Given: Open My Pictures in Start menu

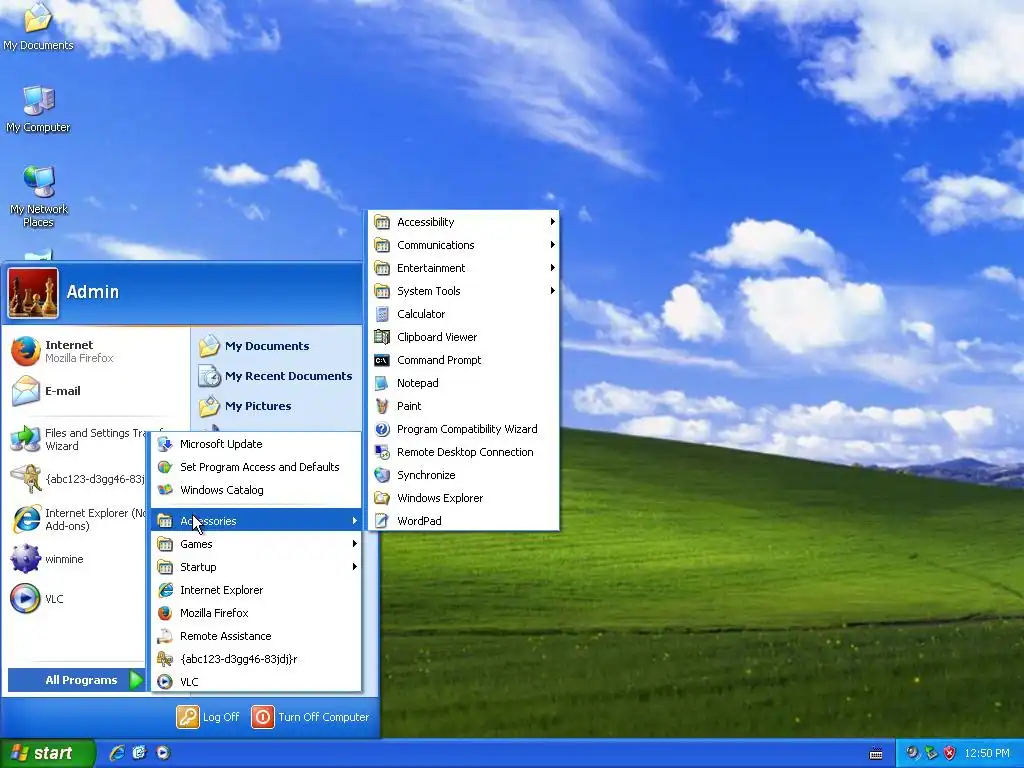Looking at the screenshot, I should tap(278, 406).
